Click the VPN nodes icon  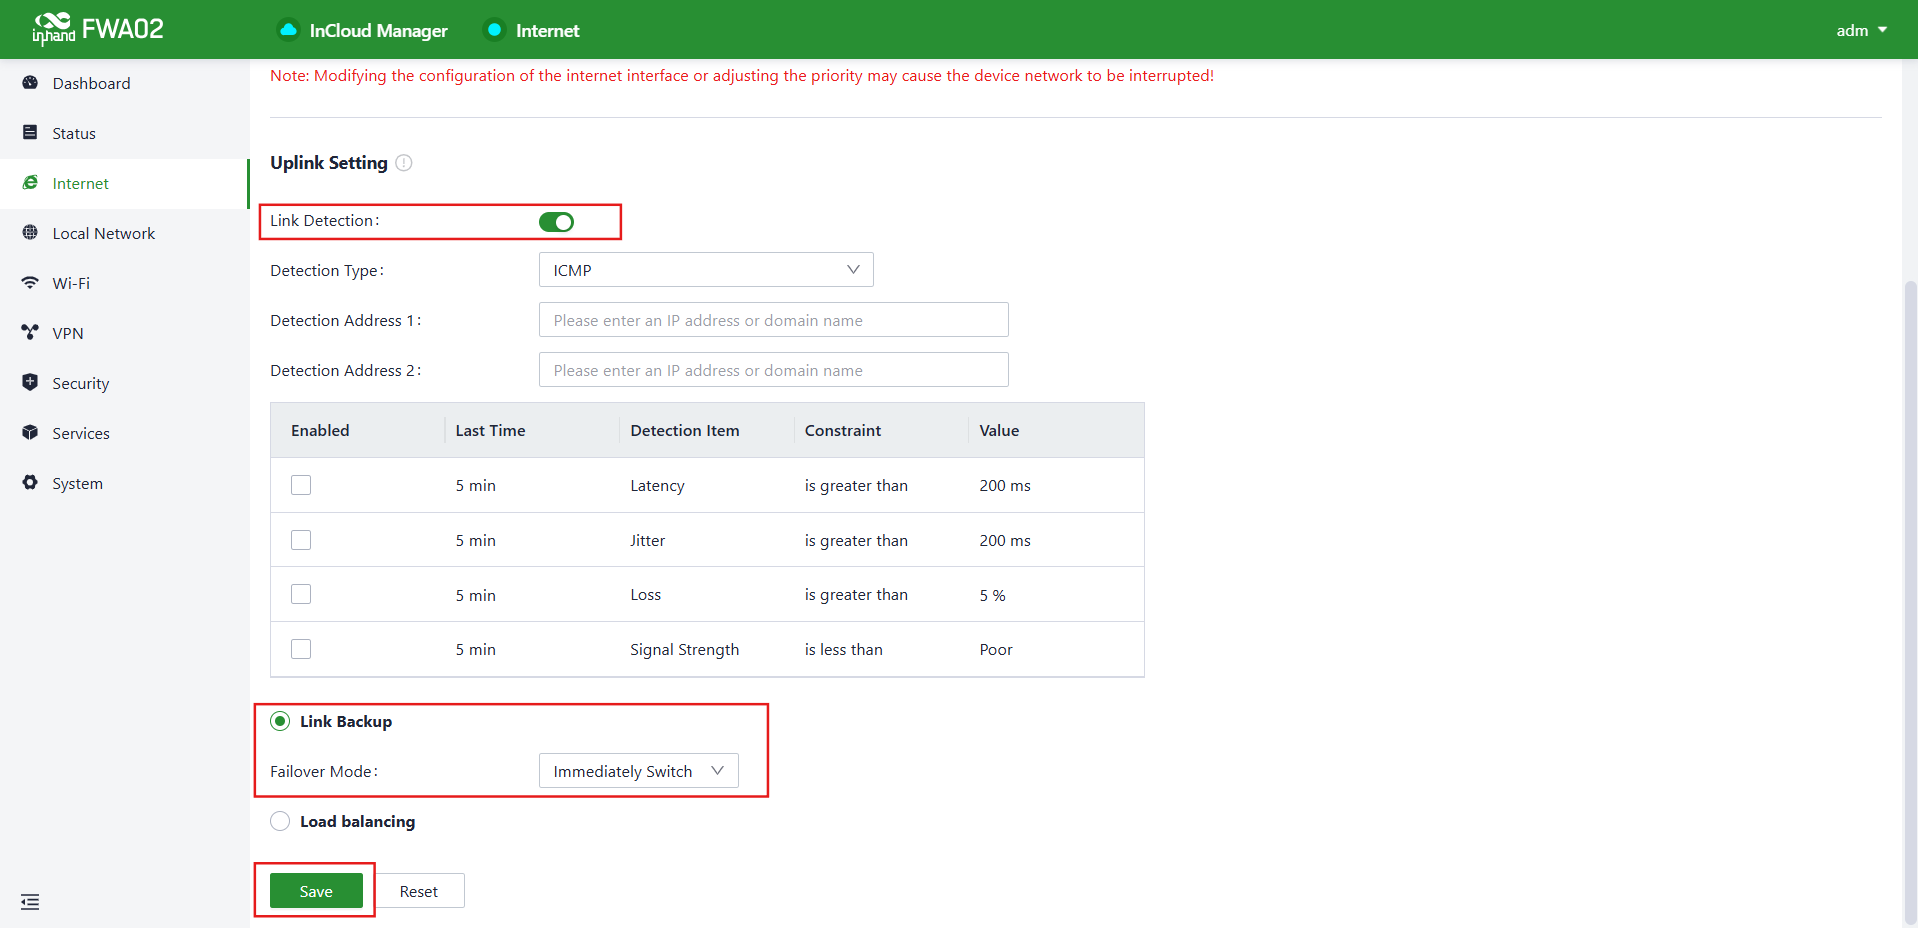click(30, 332)
